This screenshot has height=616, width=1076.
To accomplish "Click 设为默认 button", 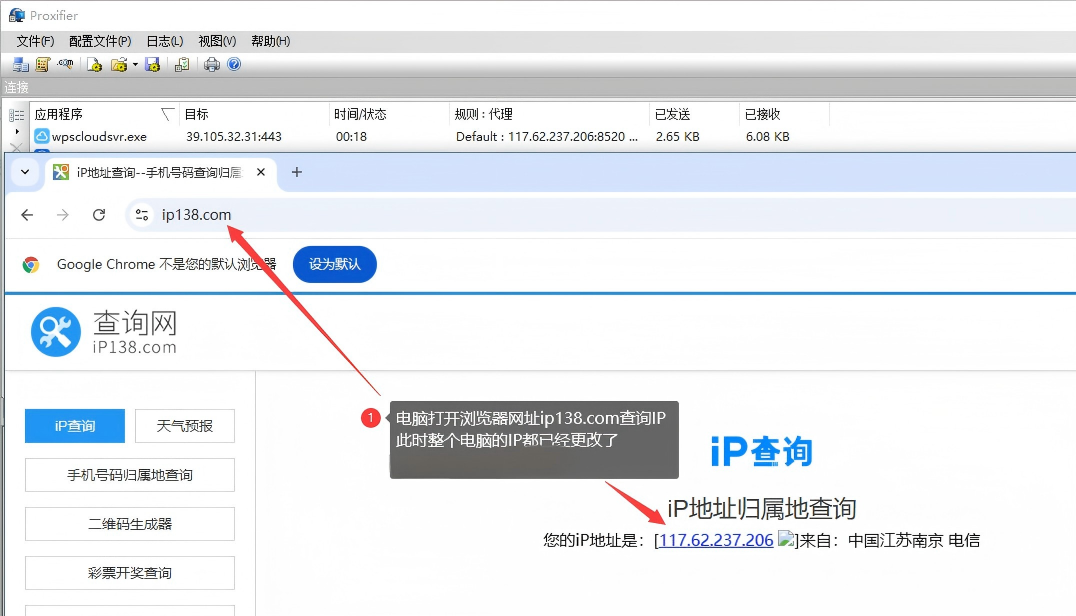I will point(335,264).
